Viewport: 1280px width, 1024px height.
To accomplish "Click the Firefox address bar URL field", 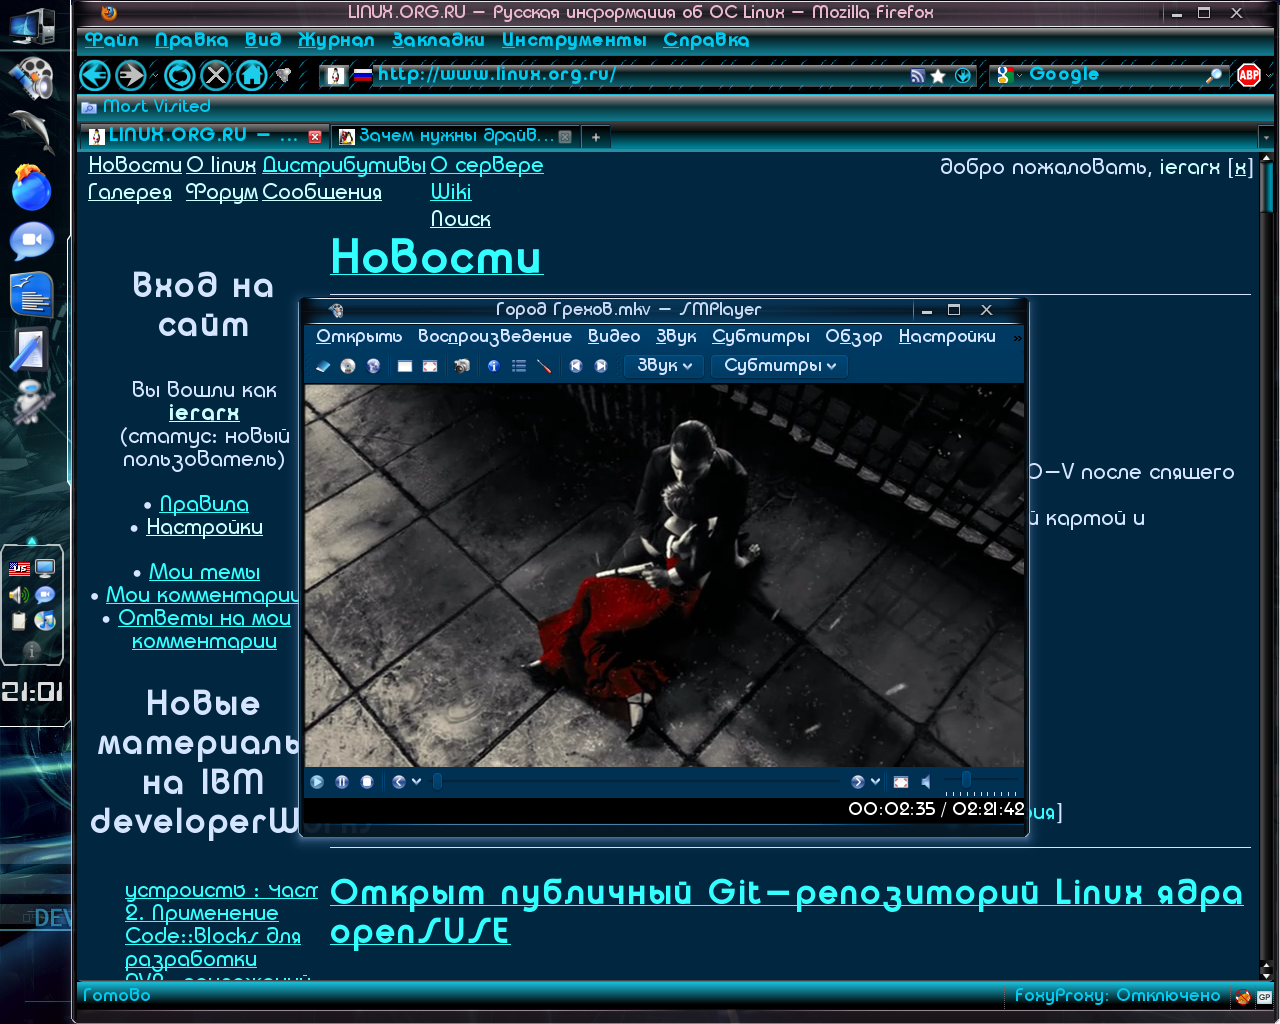I will click(x=640, y=75).
